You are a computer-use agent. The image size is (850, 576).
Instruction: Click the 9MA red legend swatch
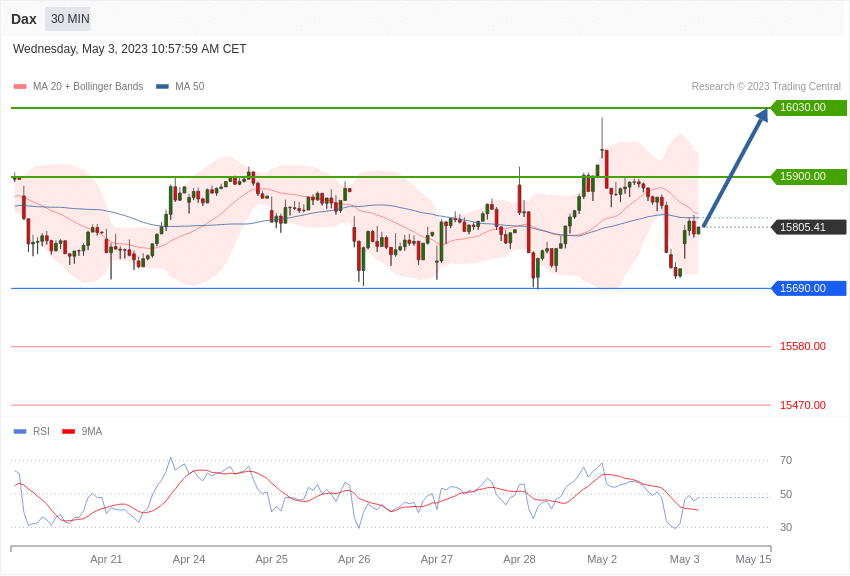(x=68, y=431)
